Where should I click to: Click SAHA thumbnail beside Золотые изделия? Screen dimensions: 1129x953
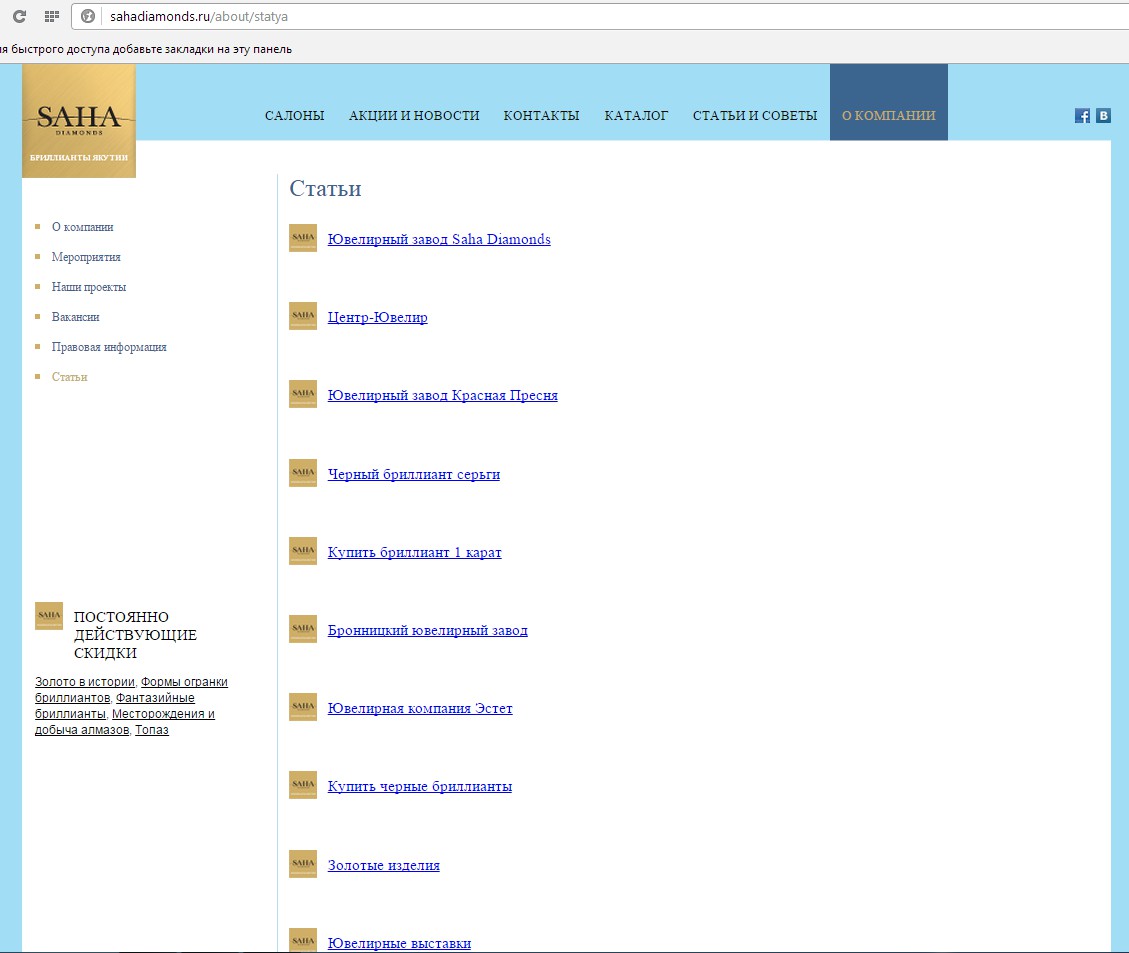click(x=303, y=864)
